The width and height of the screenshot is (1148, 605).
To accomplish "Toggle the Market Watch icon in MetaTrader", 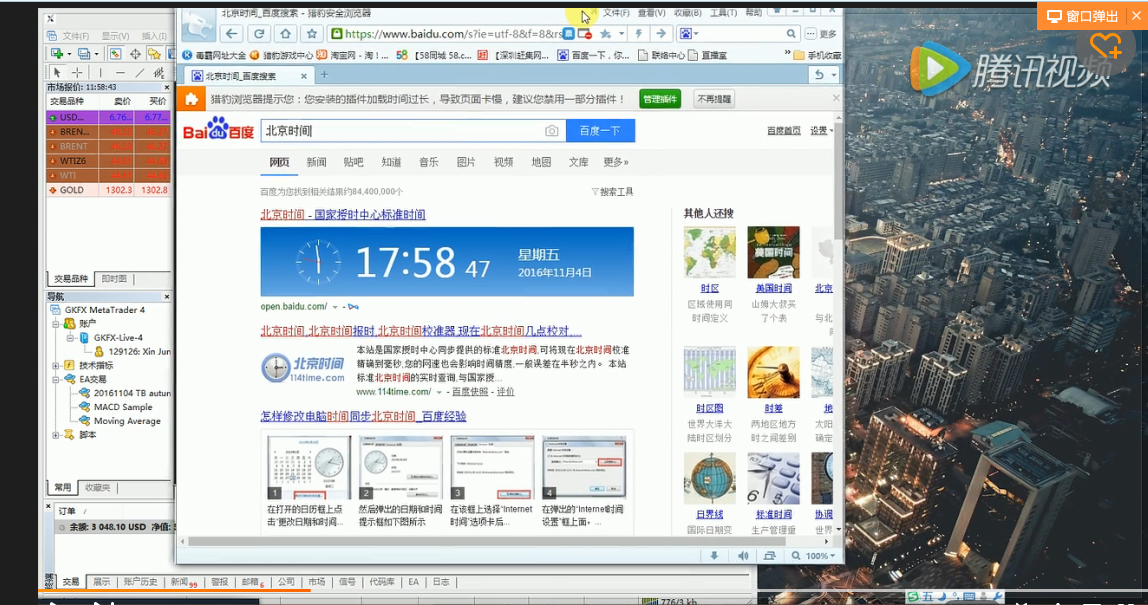I will click(116, 53).
